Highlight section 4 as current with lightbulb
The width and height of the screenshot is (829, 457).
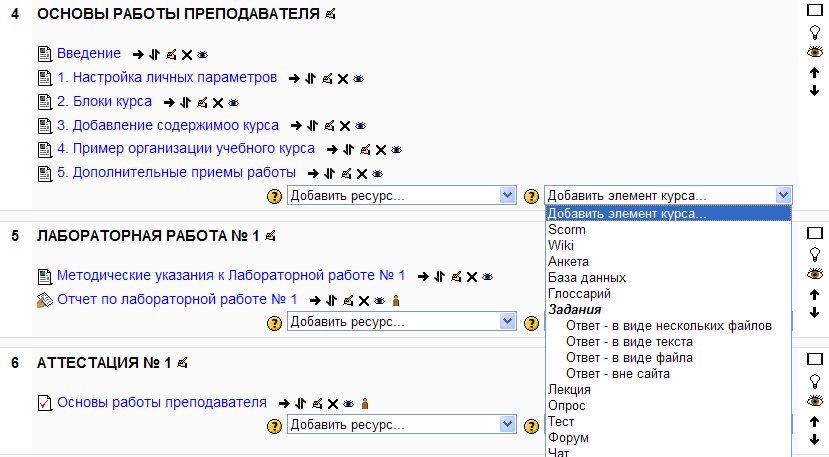815,32
